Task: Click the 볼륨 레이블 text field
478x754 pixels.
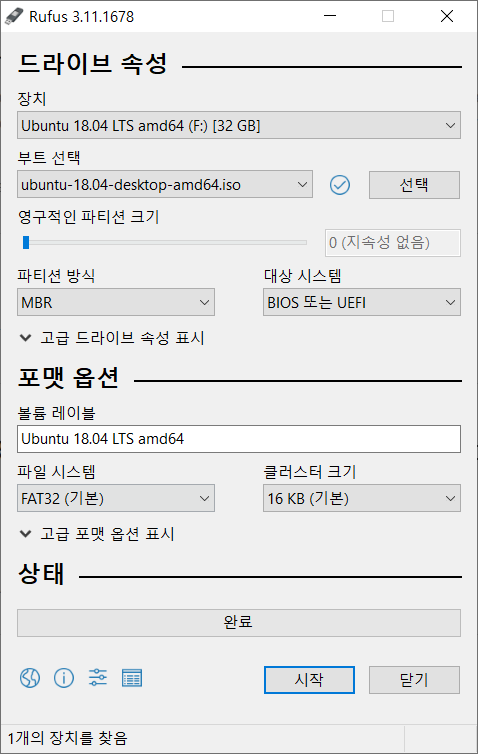Action: (x=239, y=439)
